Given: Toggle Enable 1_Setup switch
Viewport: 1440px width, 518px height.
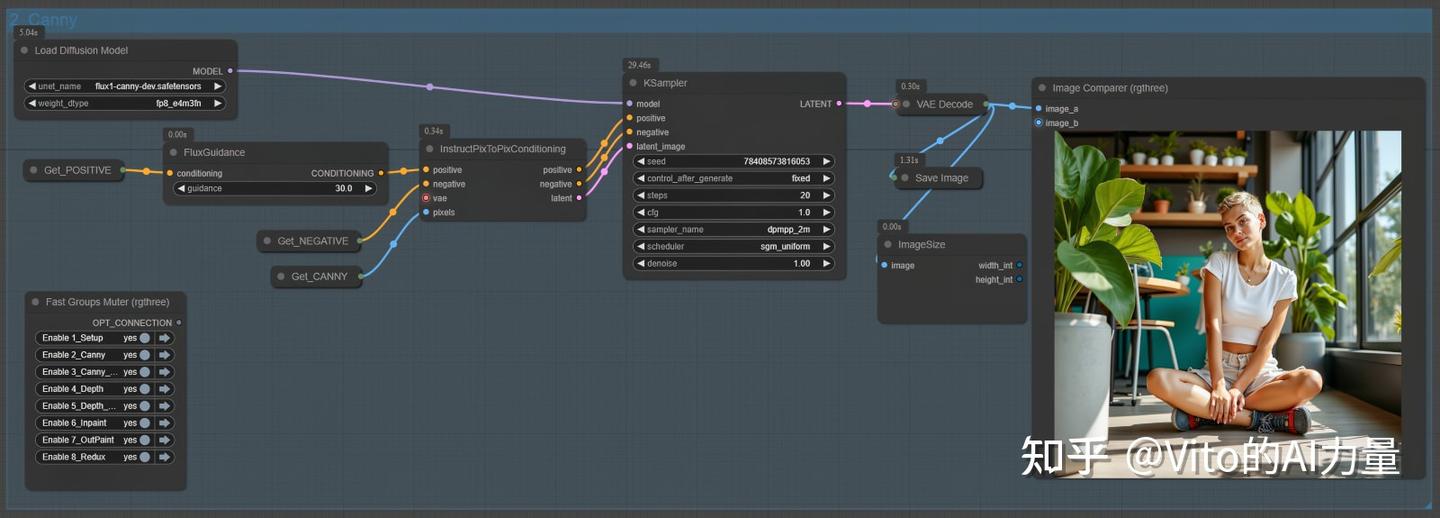Looking at the screenshot, I should click(145, 338).
